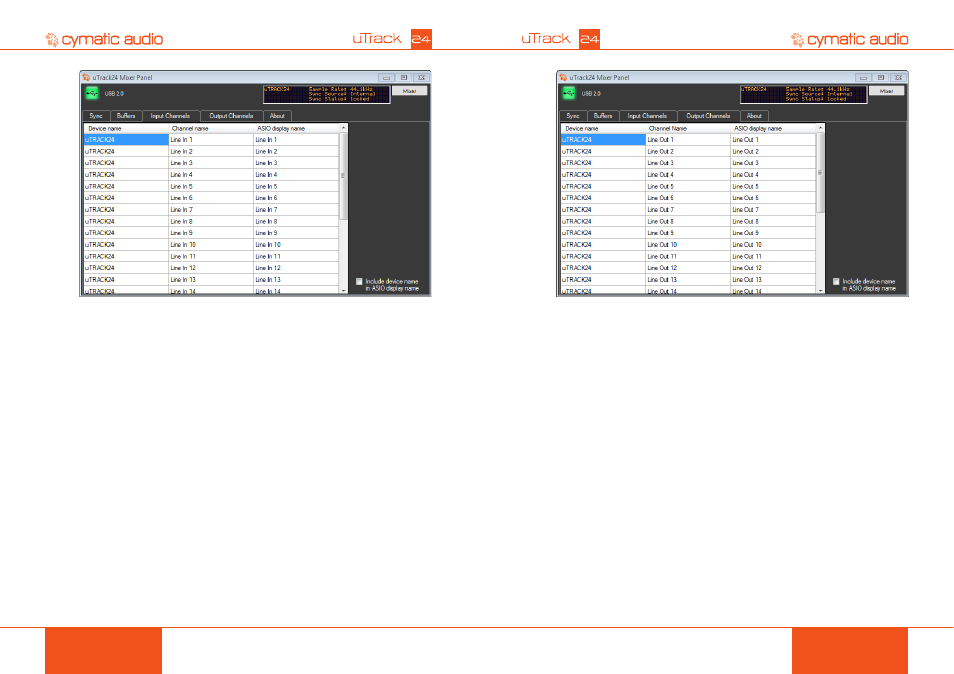The width and height of the screenshot is (954, 674).
Task: Click ASIO display name cell Line In 7
Action: (296, 209)
